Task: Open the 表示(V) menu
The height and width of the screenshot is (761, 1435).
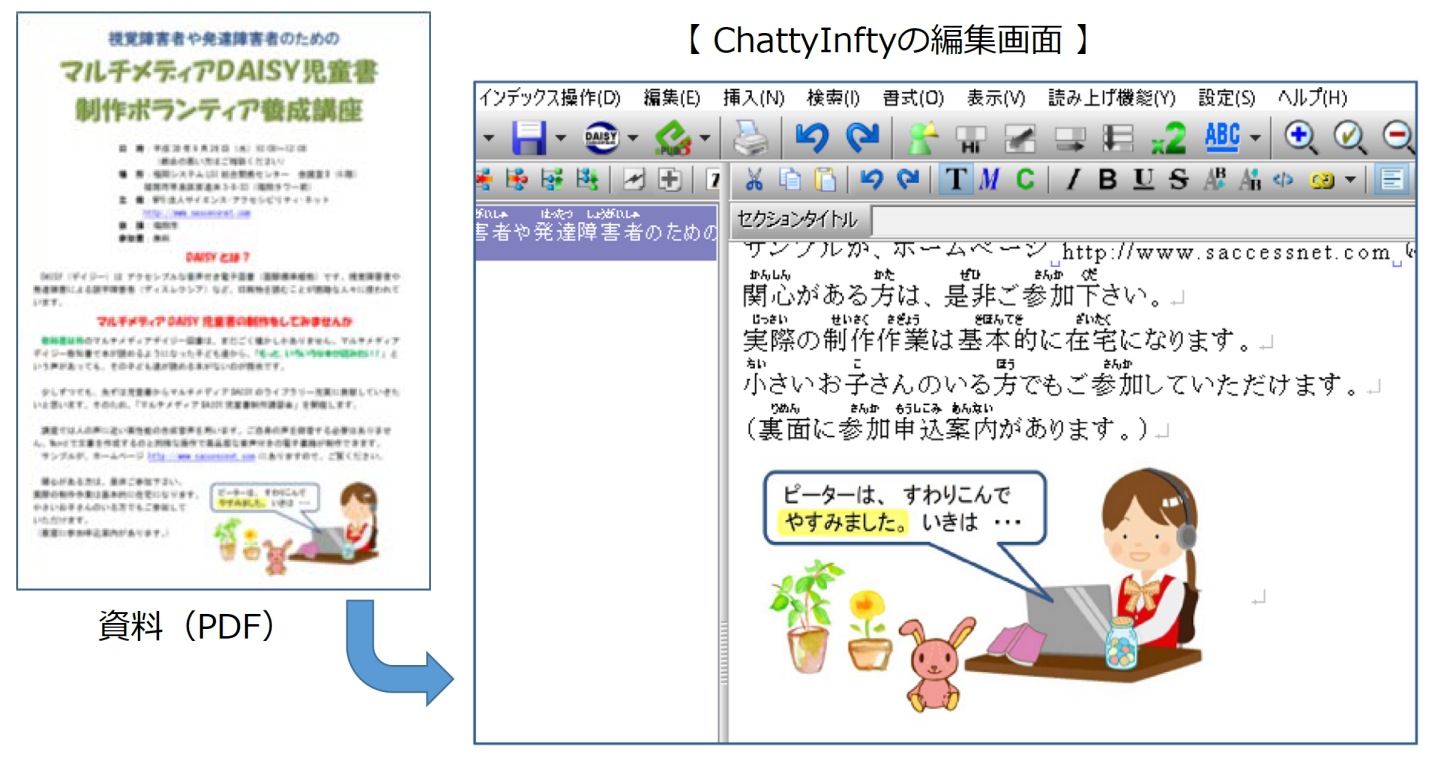Action: tap(995, 98)
